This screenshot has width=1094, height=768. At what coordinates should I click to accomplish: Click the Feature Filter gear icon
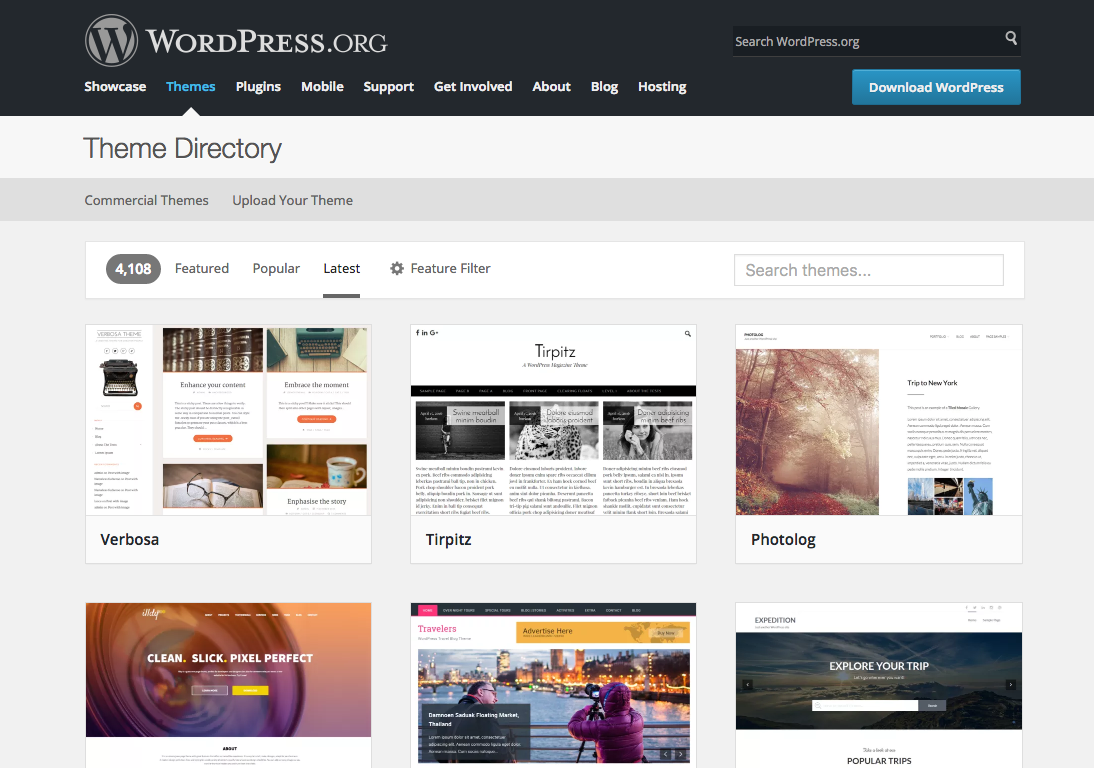point(397,269)
